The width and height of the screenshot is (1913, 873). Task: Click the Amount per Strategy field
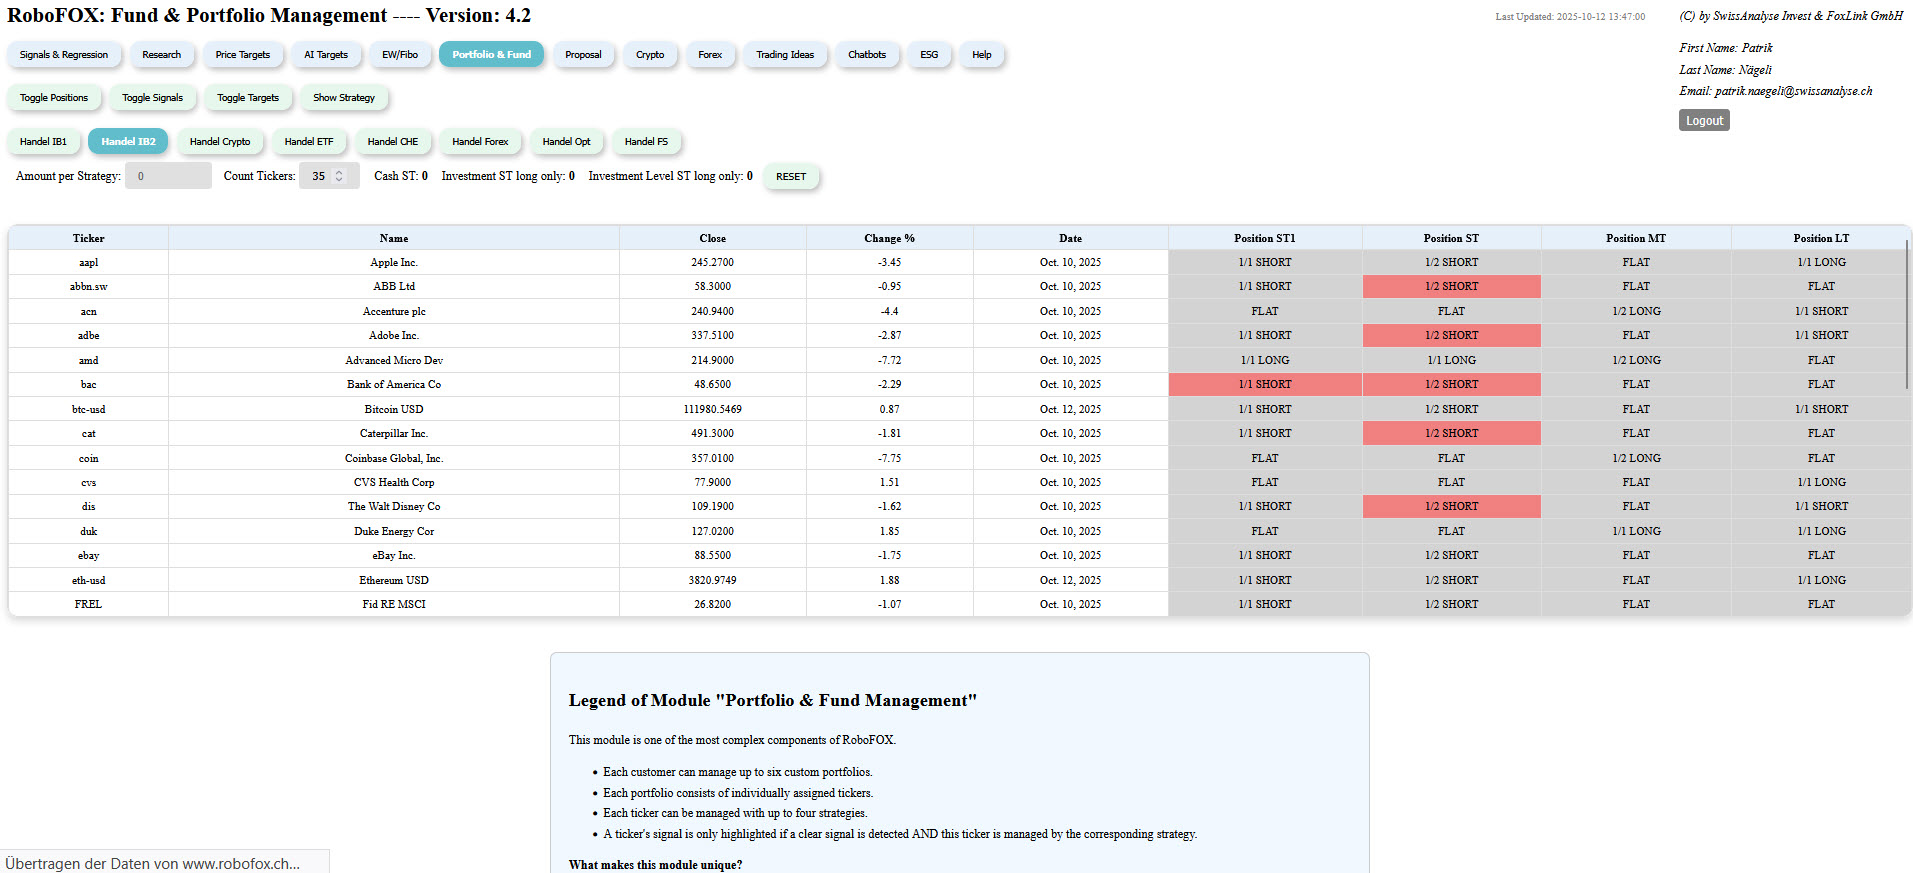tap(168, 176)
